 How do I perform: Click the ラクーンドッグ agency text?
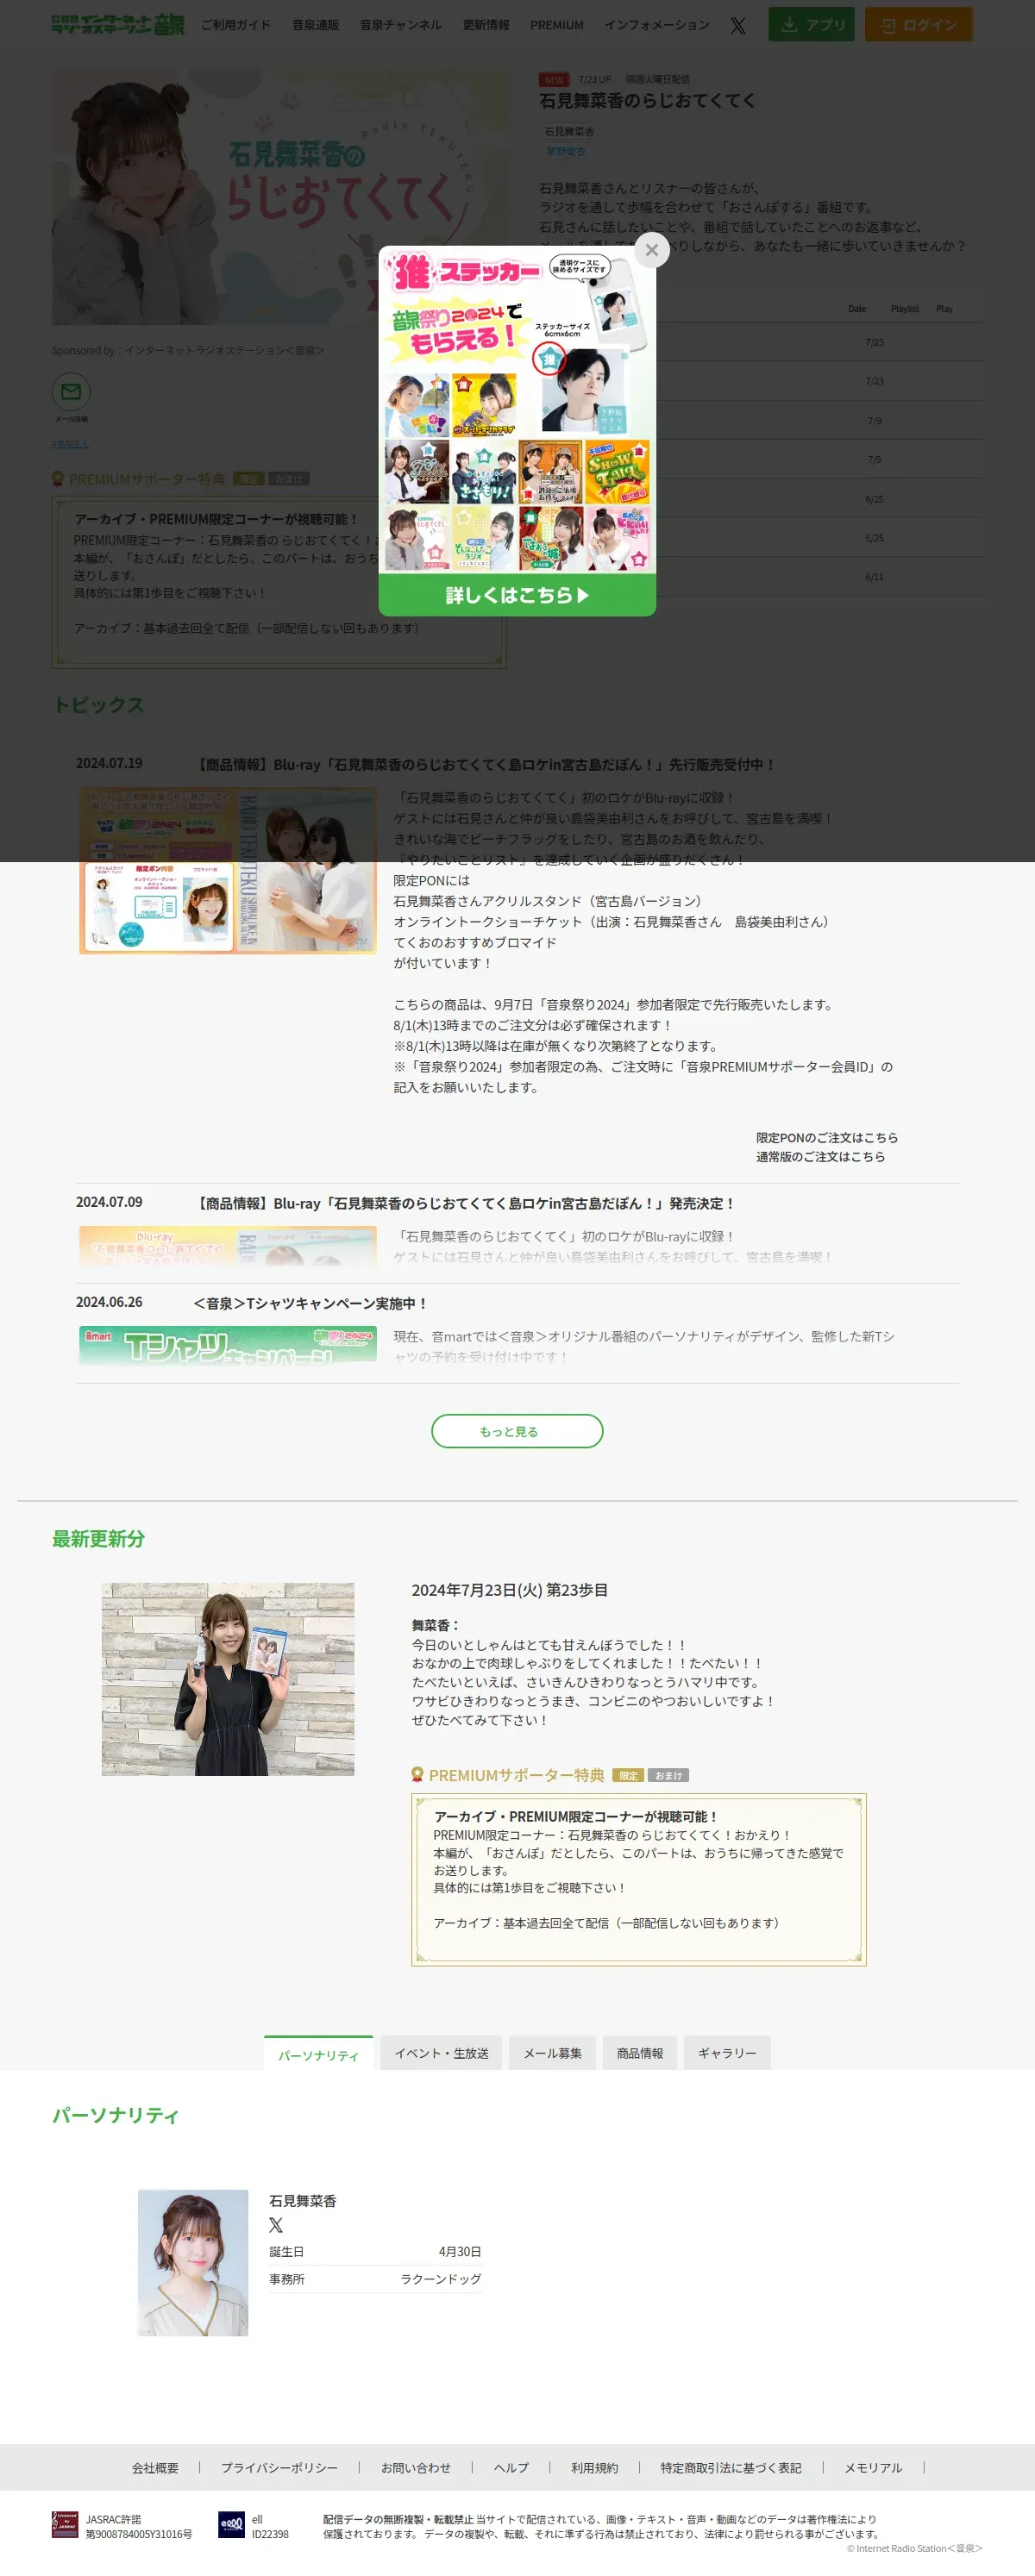tap(440, 2279)
